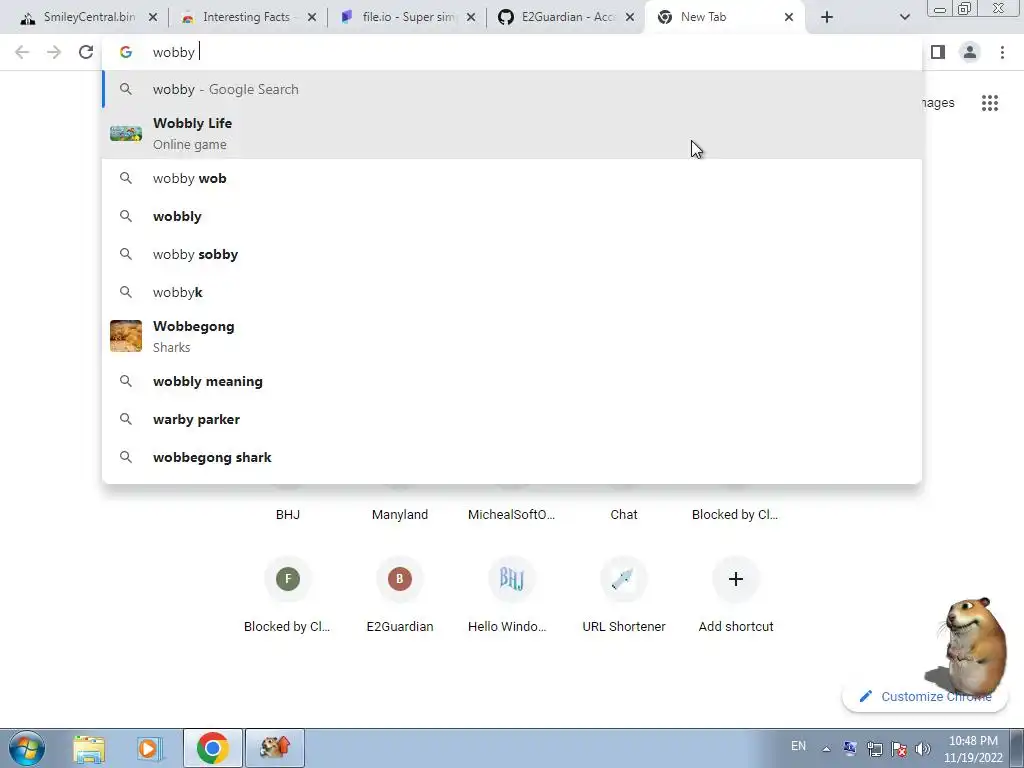Open the Google apps grid
1024x768 pixels.
click(x=990, y=103)
